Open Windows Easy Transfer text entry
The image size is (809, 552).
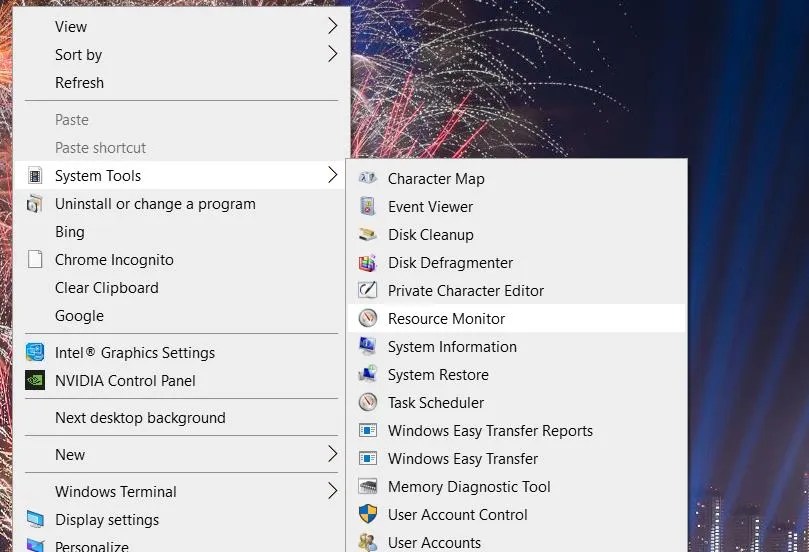pyautogui.click(x=463, y=459)
